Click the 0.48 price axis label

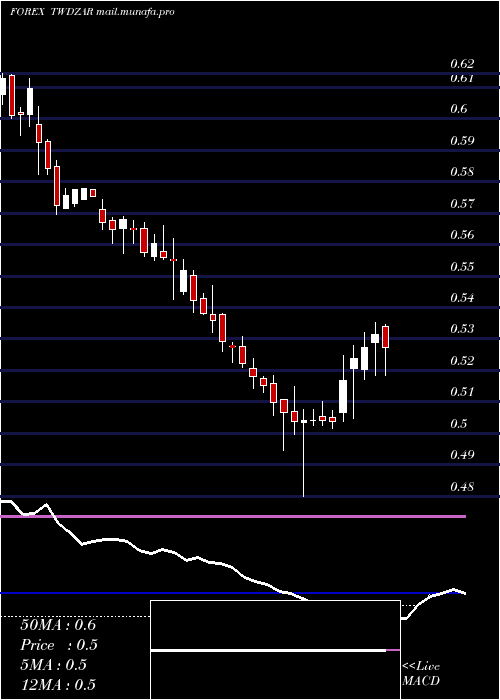(462, 487)
